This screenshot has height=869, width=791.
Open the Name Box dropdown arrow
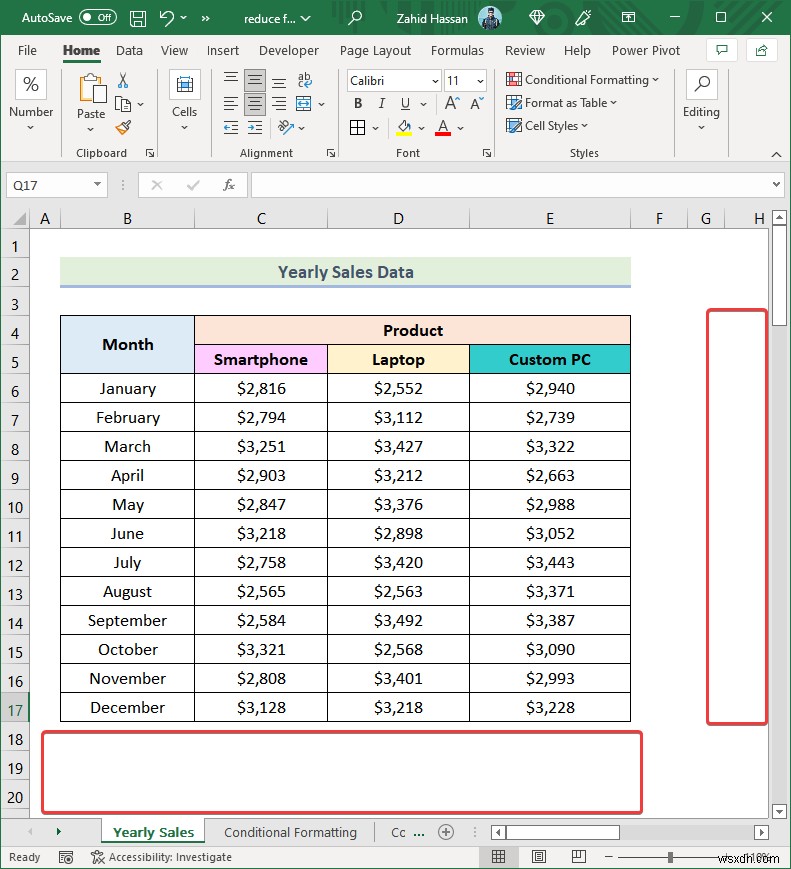(98, 185)
